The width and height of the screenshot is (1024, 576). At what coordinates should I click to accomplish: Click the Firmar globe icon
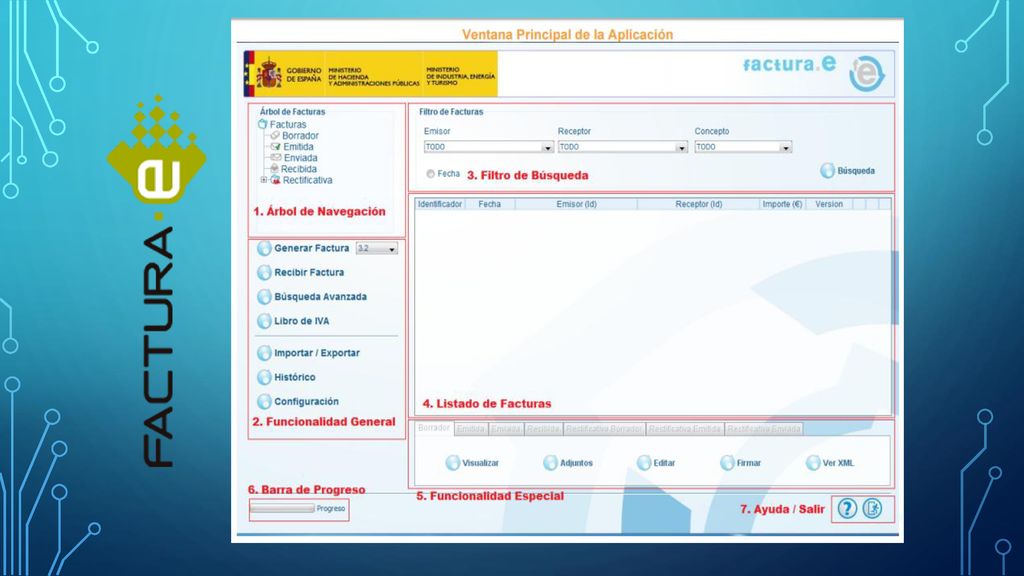tap(727, 462)
